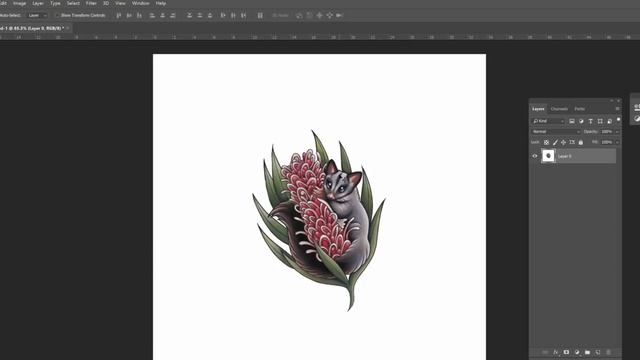This screenshot has height=360, width=640.
Task: Add a layer style fx icon
Action: (x=556, y=352)
